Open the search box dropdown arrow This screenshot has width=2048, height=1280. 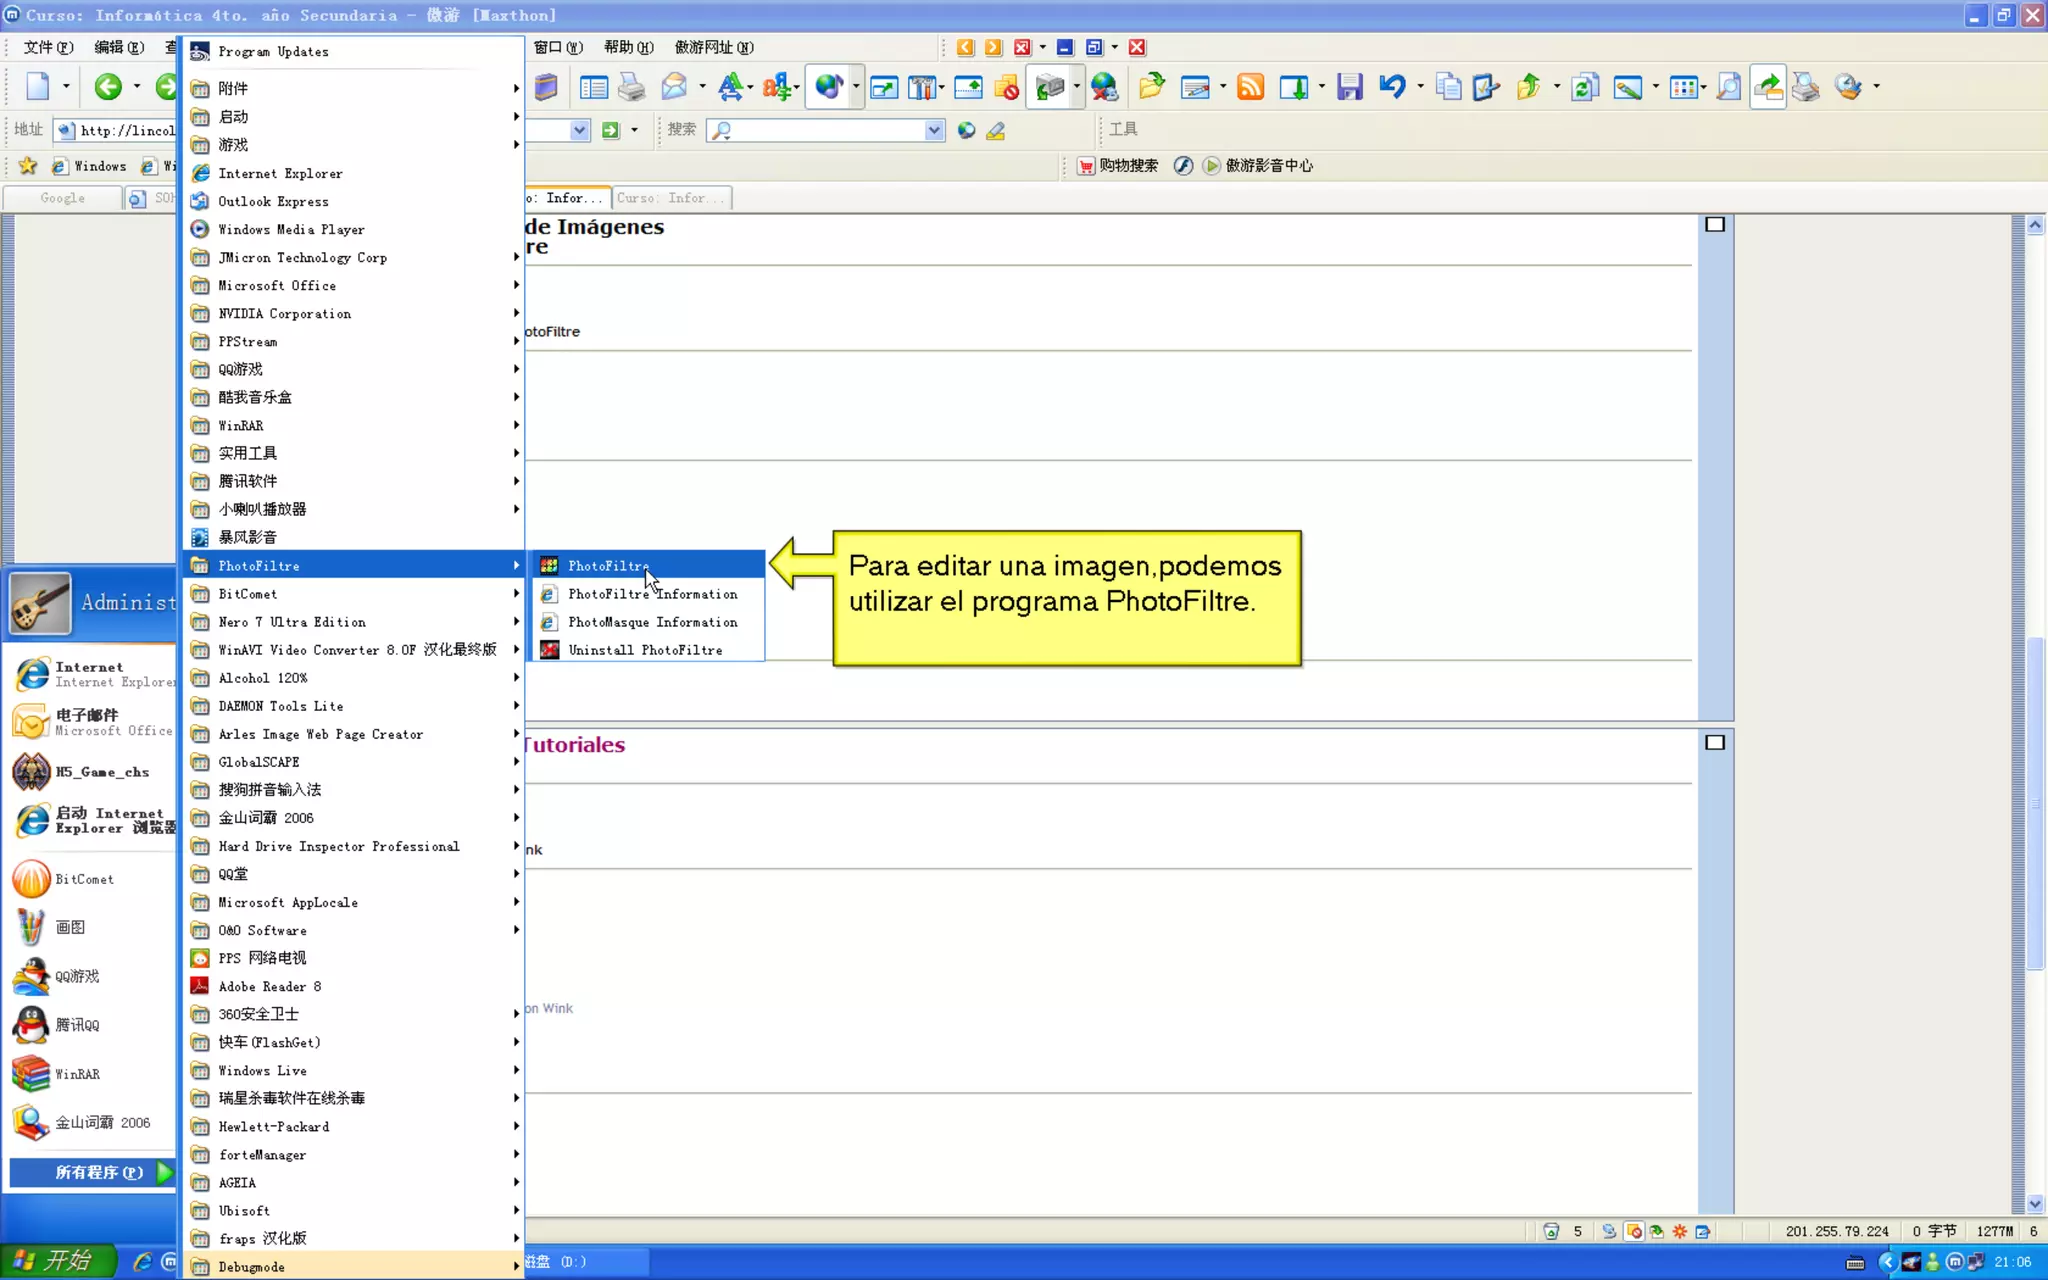(933, 130)
